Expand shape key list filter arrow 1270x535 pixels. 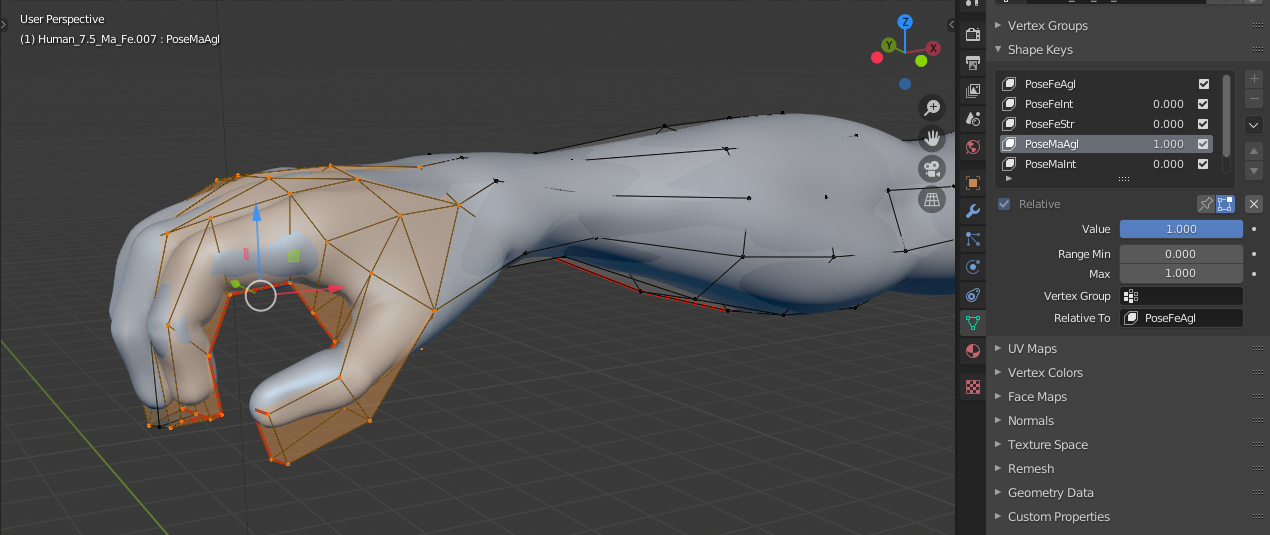click(1008, 178)
